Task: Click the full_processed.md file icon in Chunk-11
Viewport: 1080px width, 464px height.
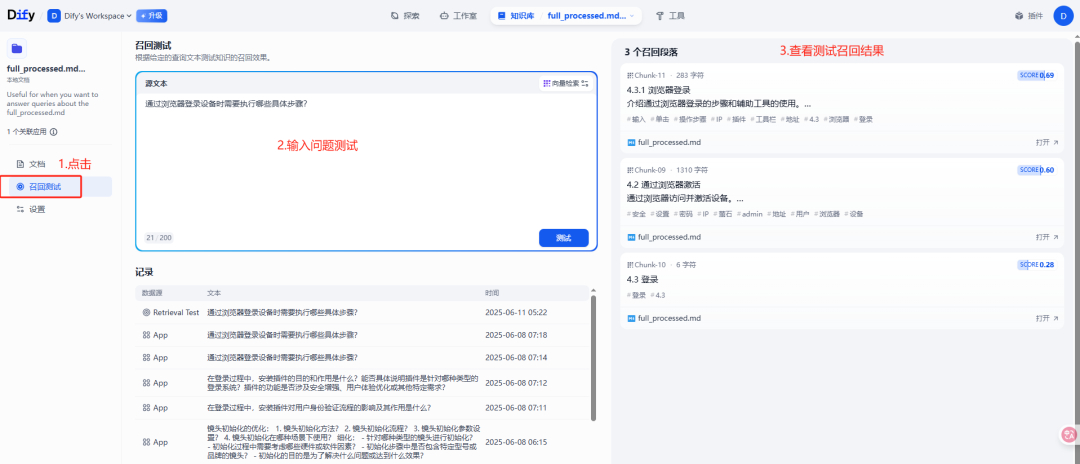Action: point(631,143)
